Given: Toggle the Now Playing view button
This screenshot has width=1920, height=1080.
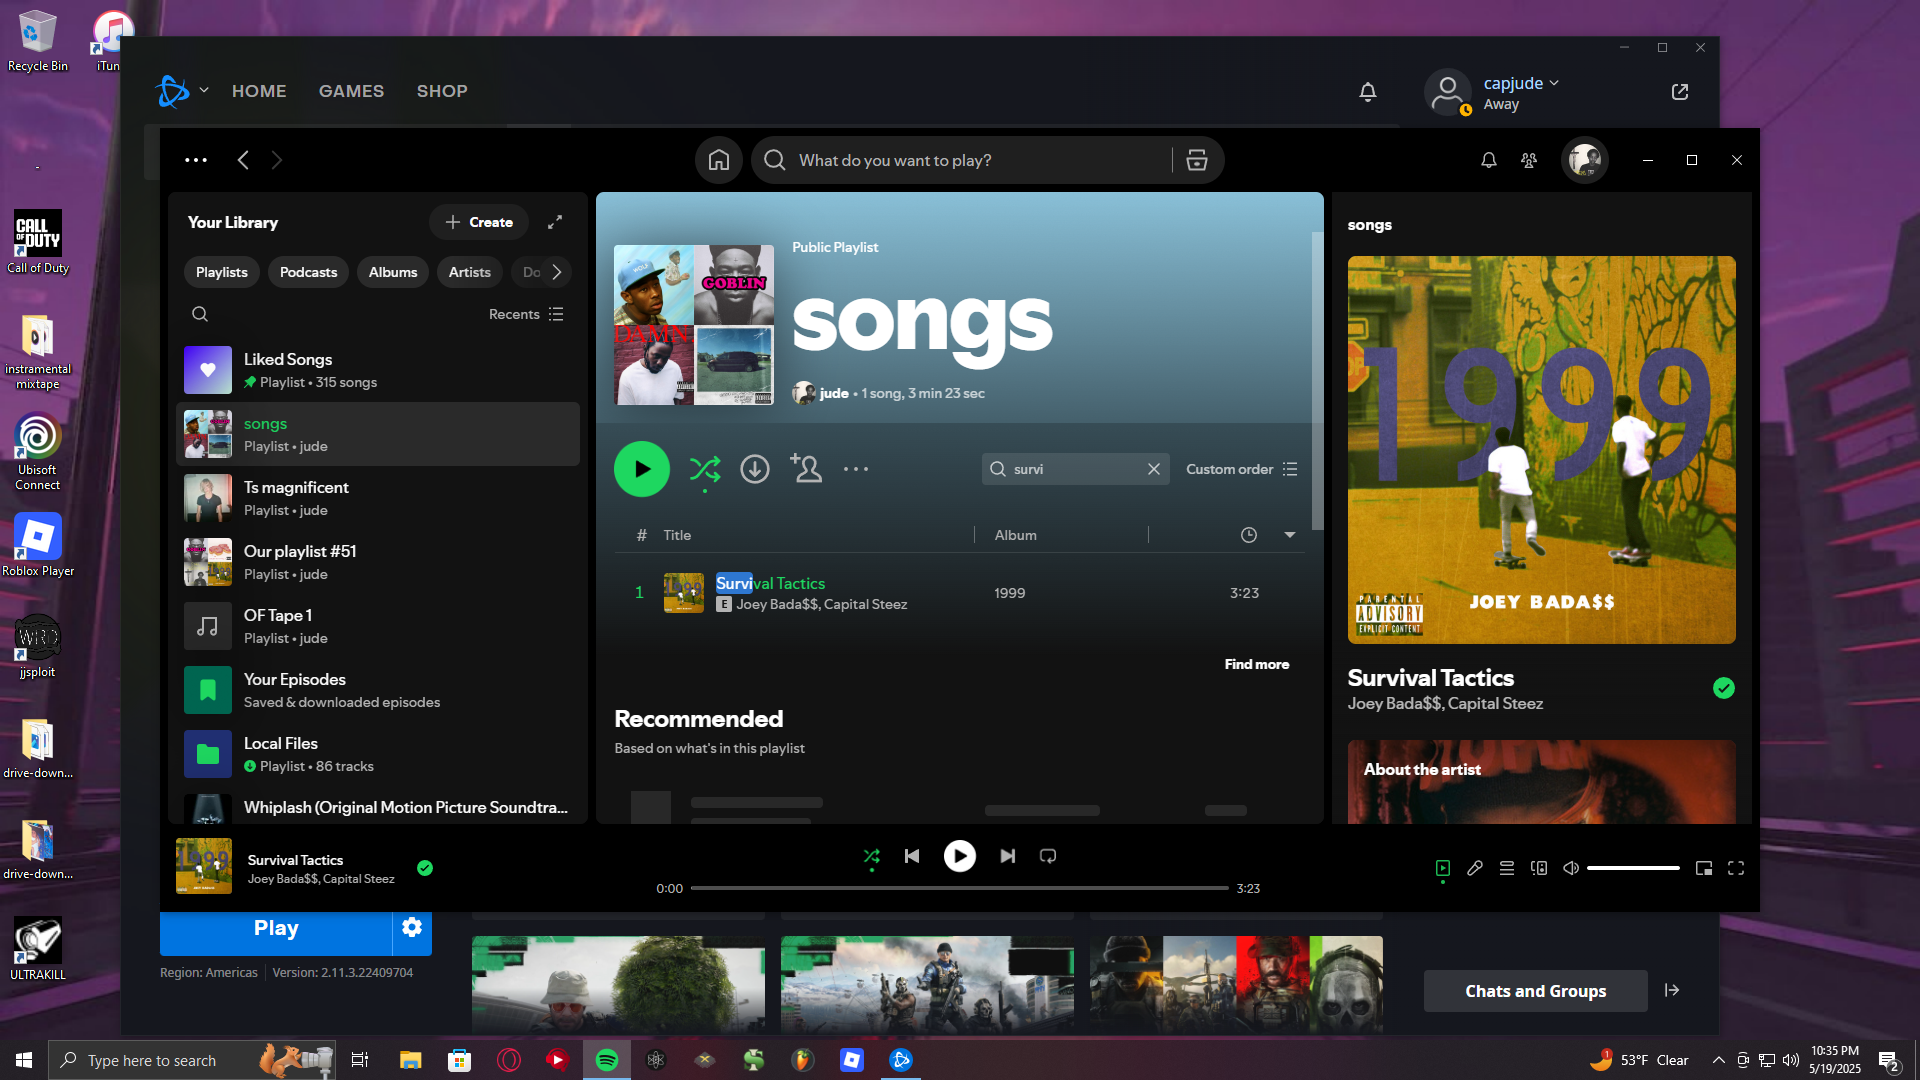Looking at the screenshot, I should (1442, 868).
